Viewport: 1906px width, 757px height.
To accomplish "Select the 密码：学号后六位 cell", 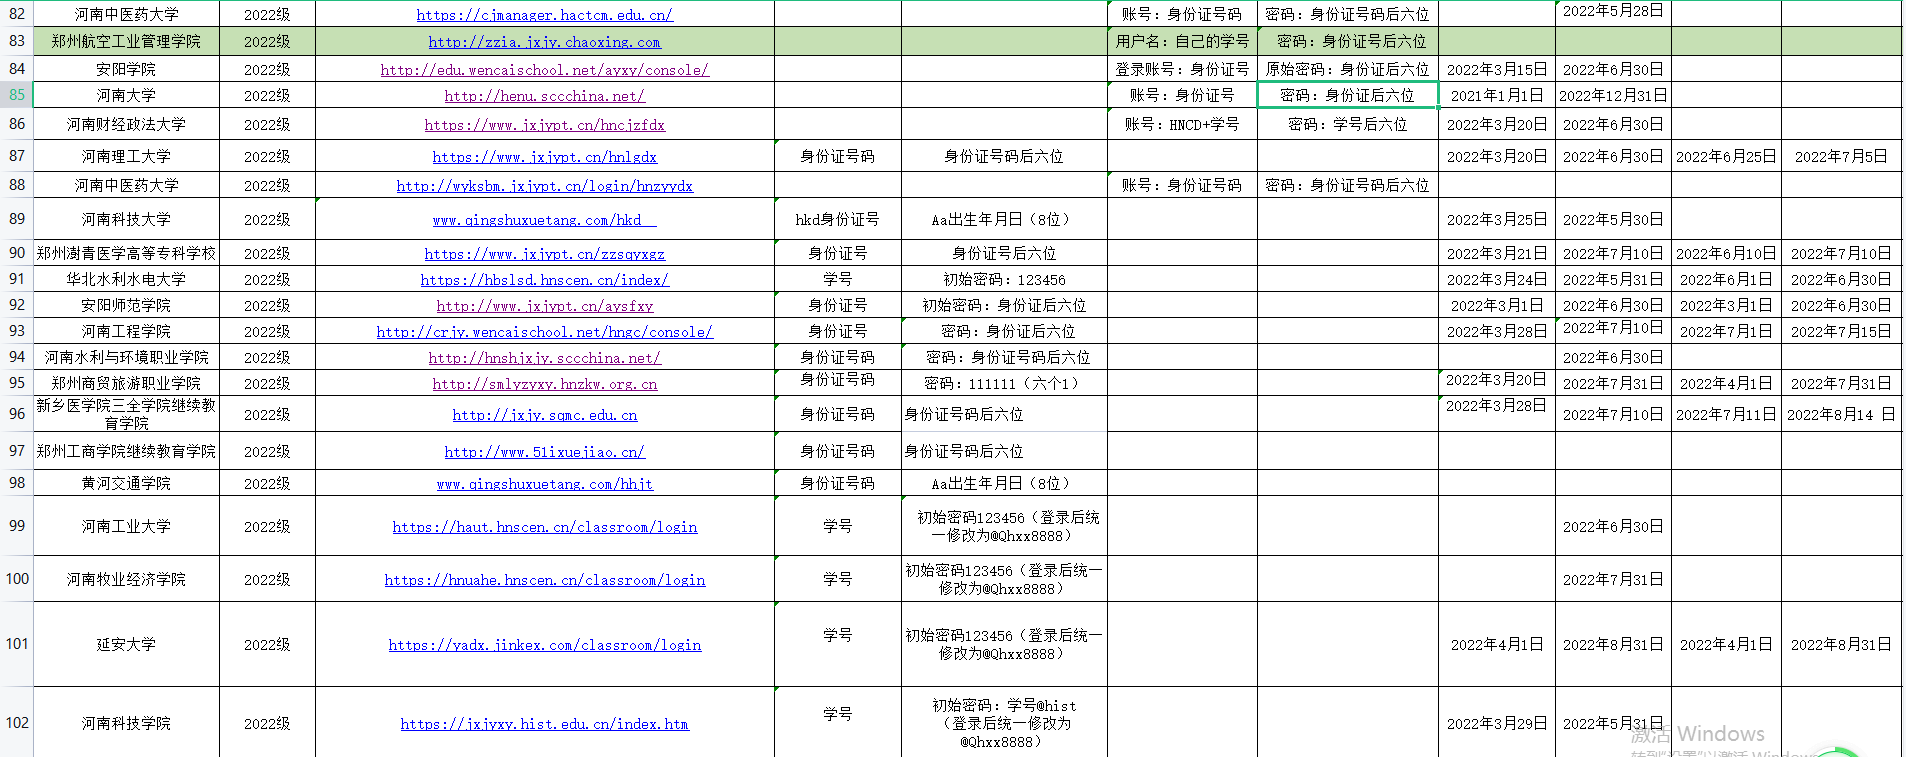I will pos(1348,125).
